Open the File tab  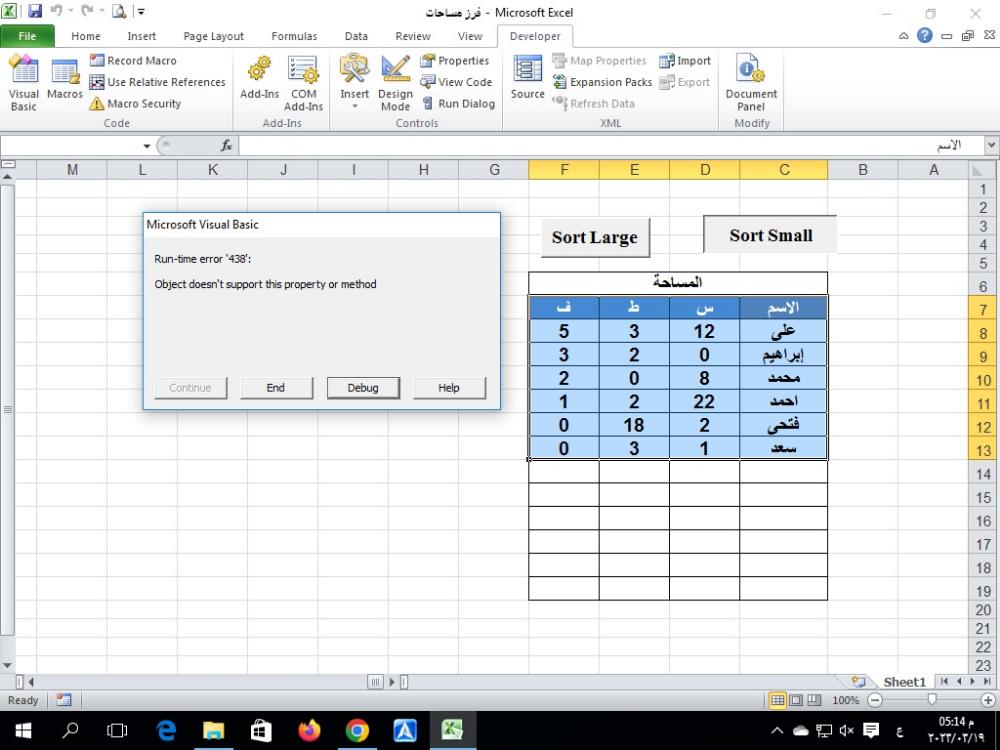[x=27, y=36]
